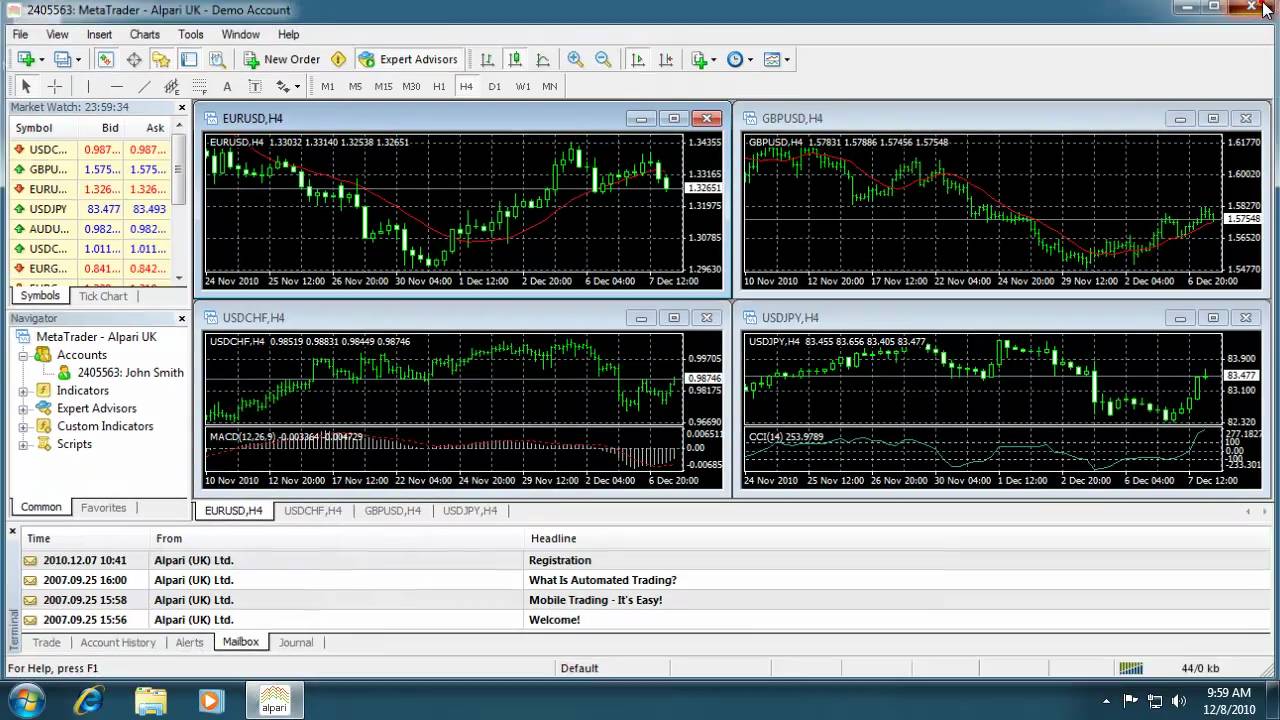Expand the Scripts tree node
Image resolution: width=1280 pixels, height=720 pixels.
click(x=23, y=445)
